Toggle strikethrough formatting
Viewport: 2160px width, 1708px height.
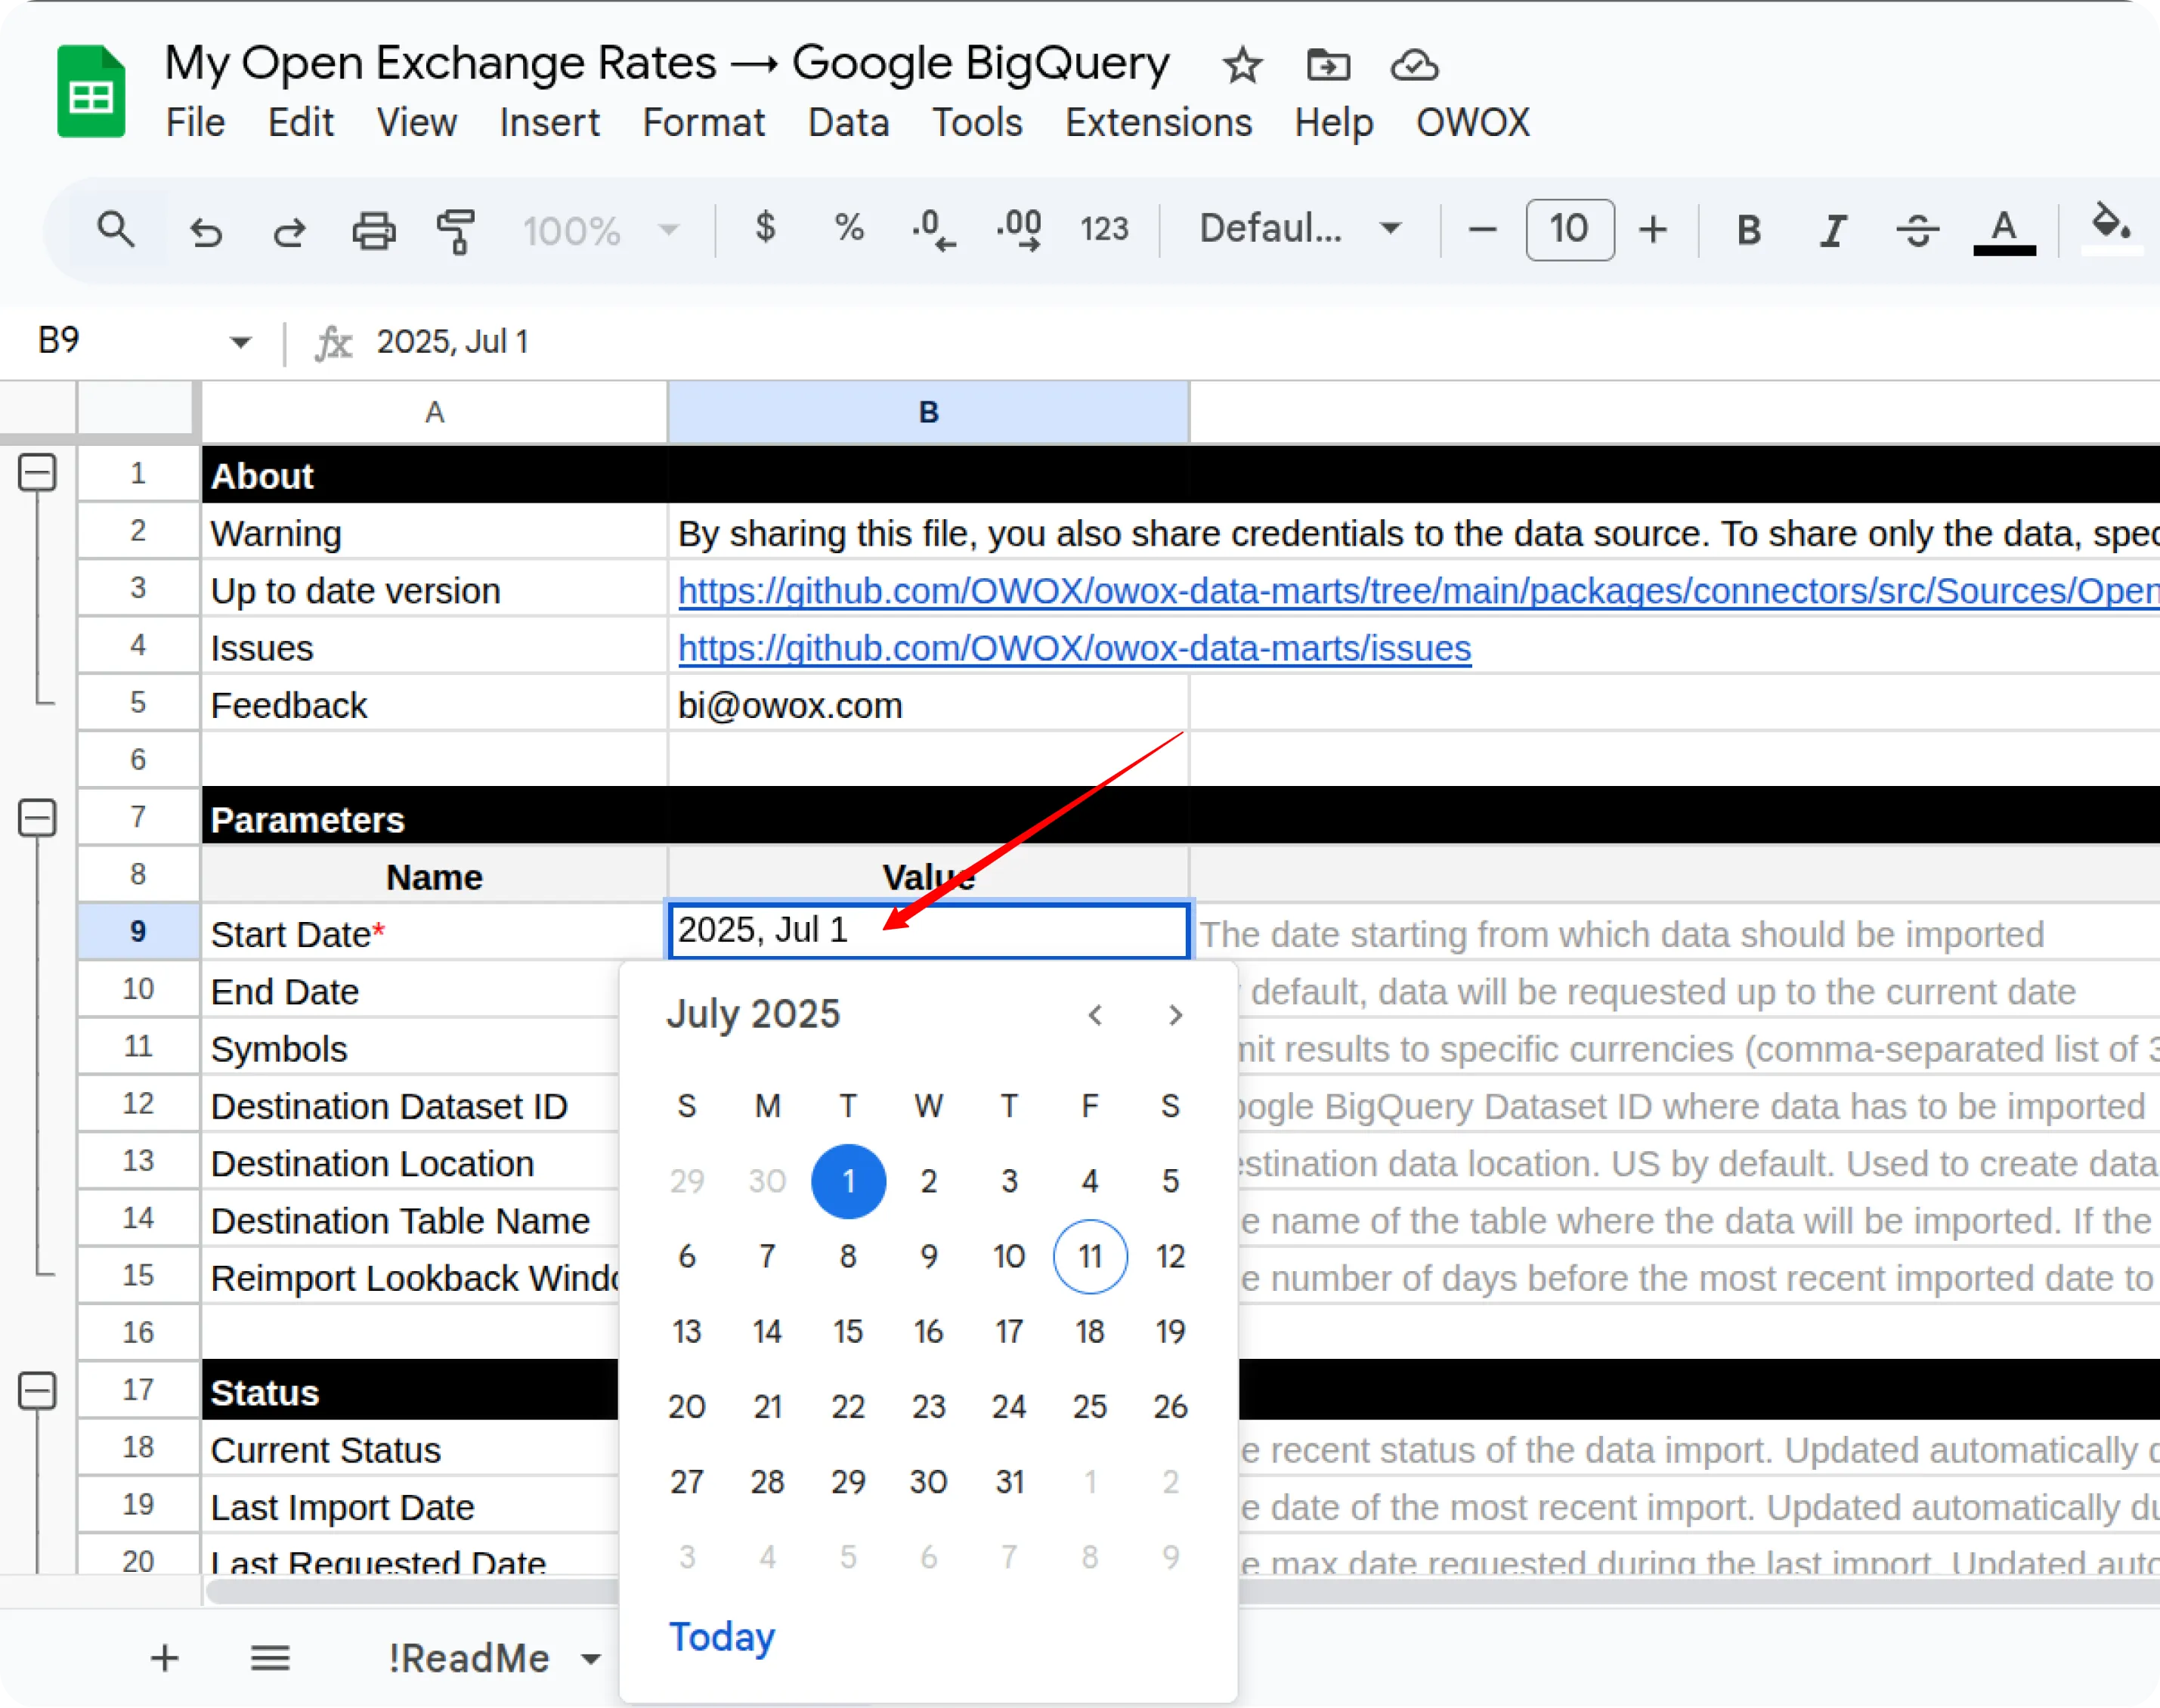(x=1917, y=230)
